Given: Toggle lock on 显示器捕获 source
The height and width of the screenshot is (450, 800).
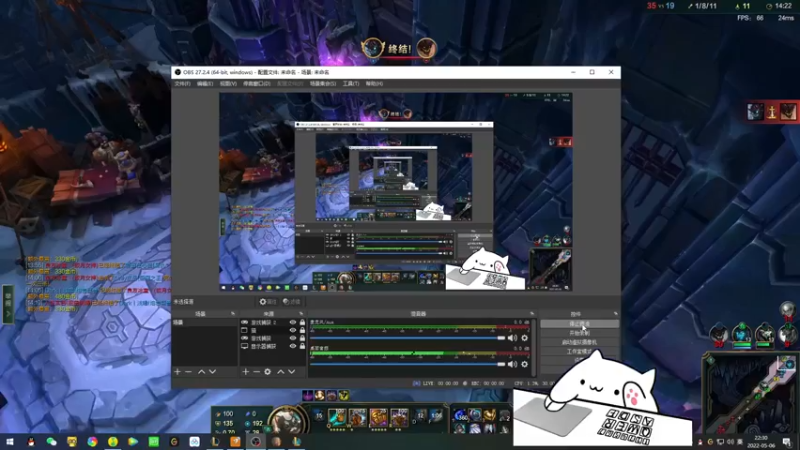Looking at the screenshot, I should (x=302, y=346).
